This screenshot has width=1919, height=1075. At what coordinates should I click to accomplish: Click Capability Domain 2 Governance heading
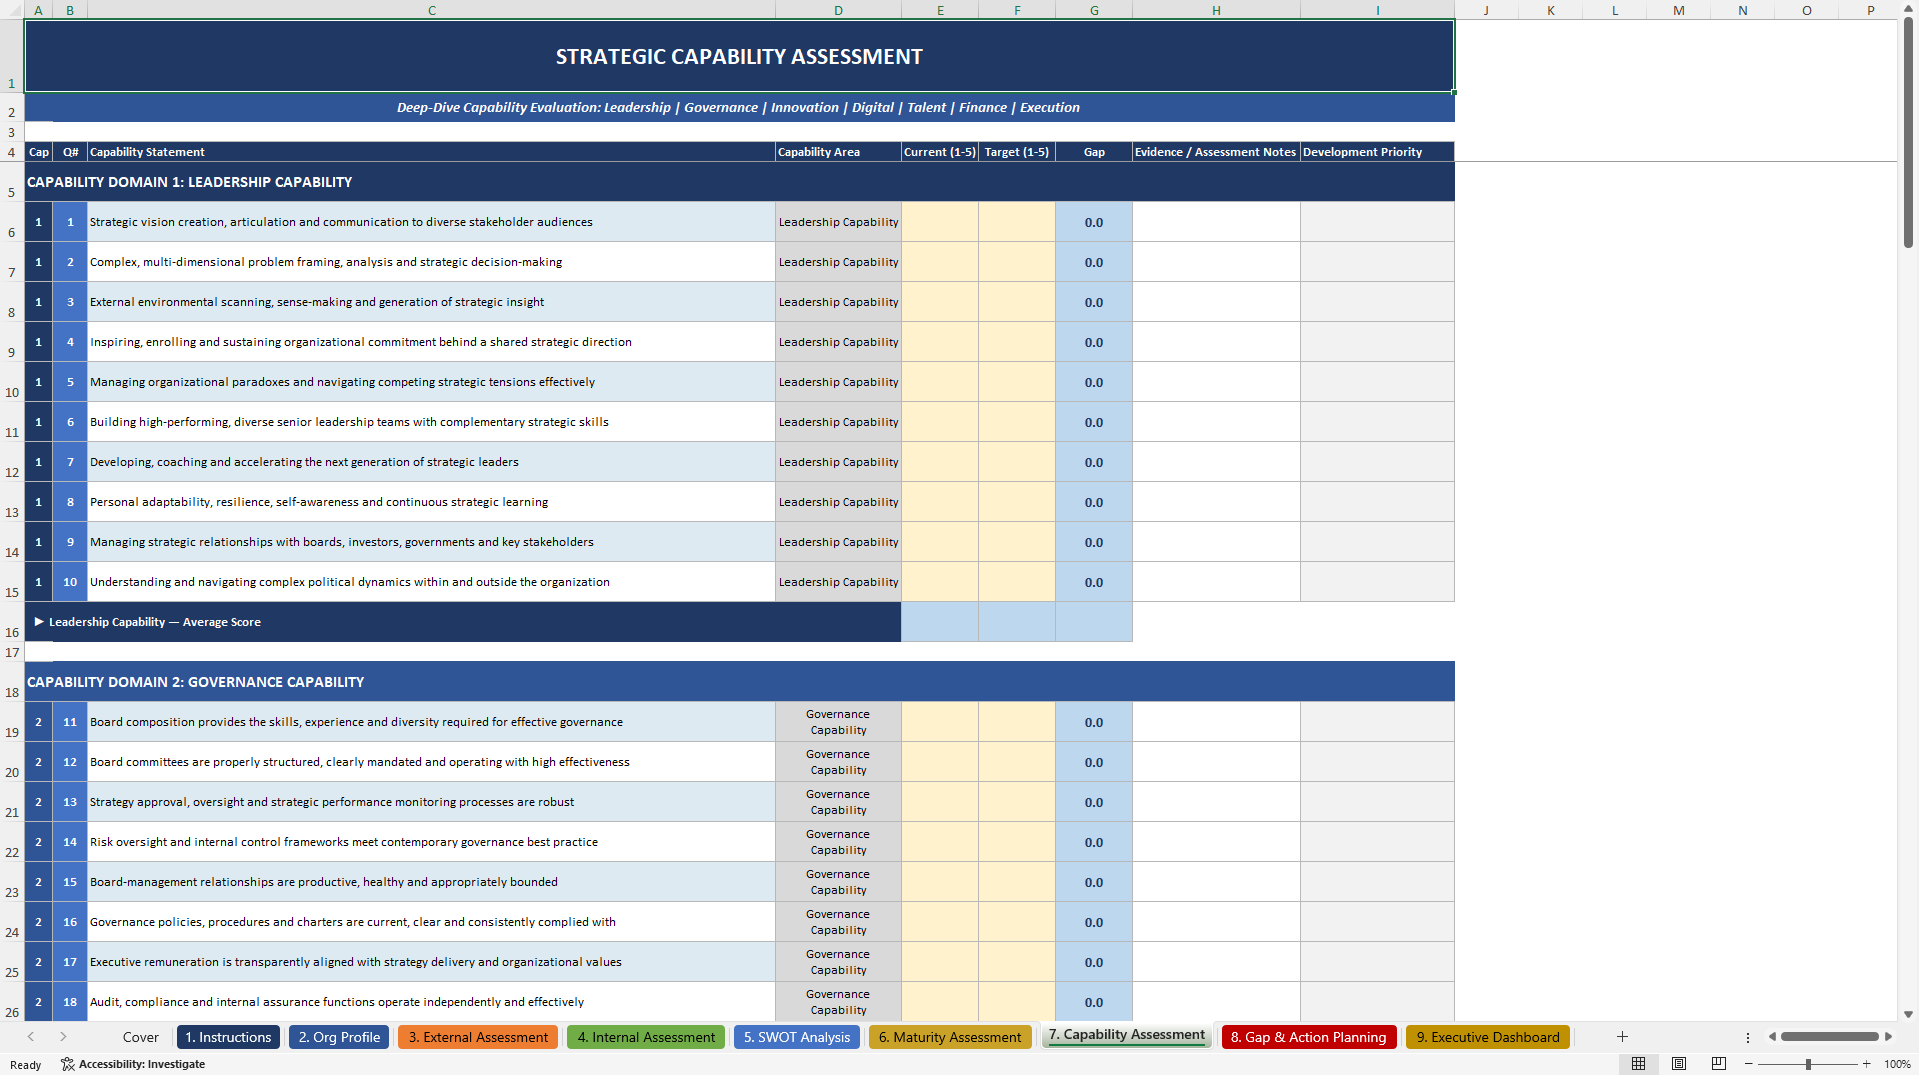739,682
